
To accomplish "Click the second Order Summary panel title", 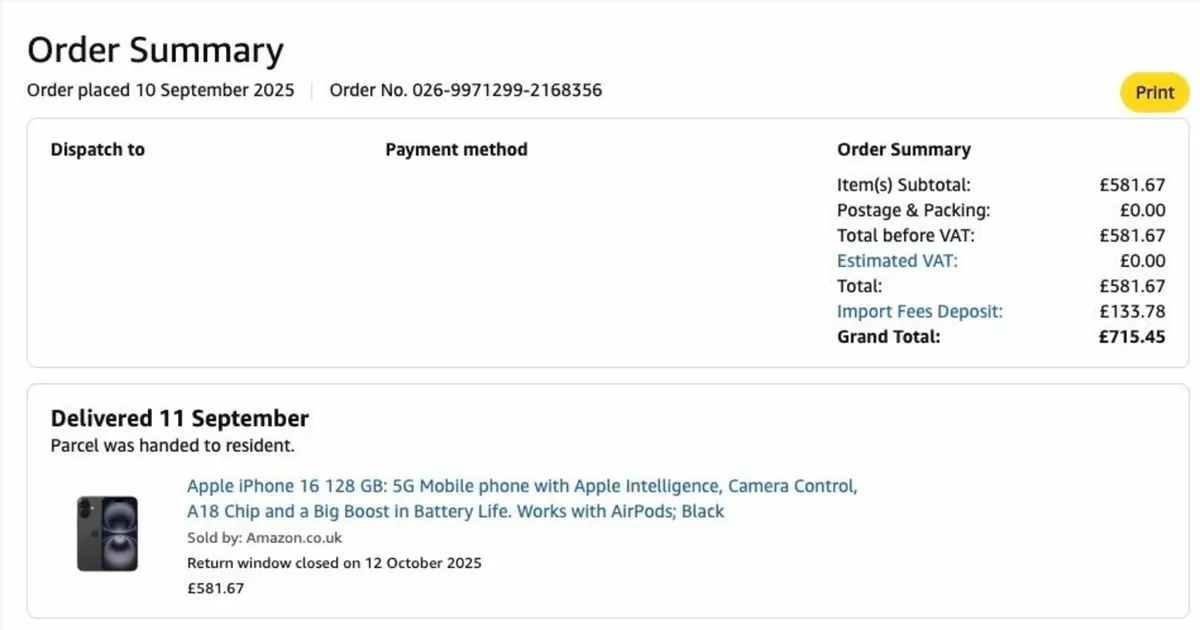I will [x=903, y=149].
